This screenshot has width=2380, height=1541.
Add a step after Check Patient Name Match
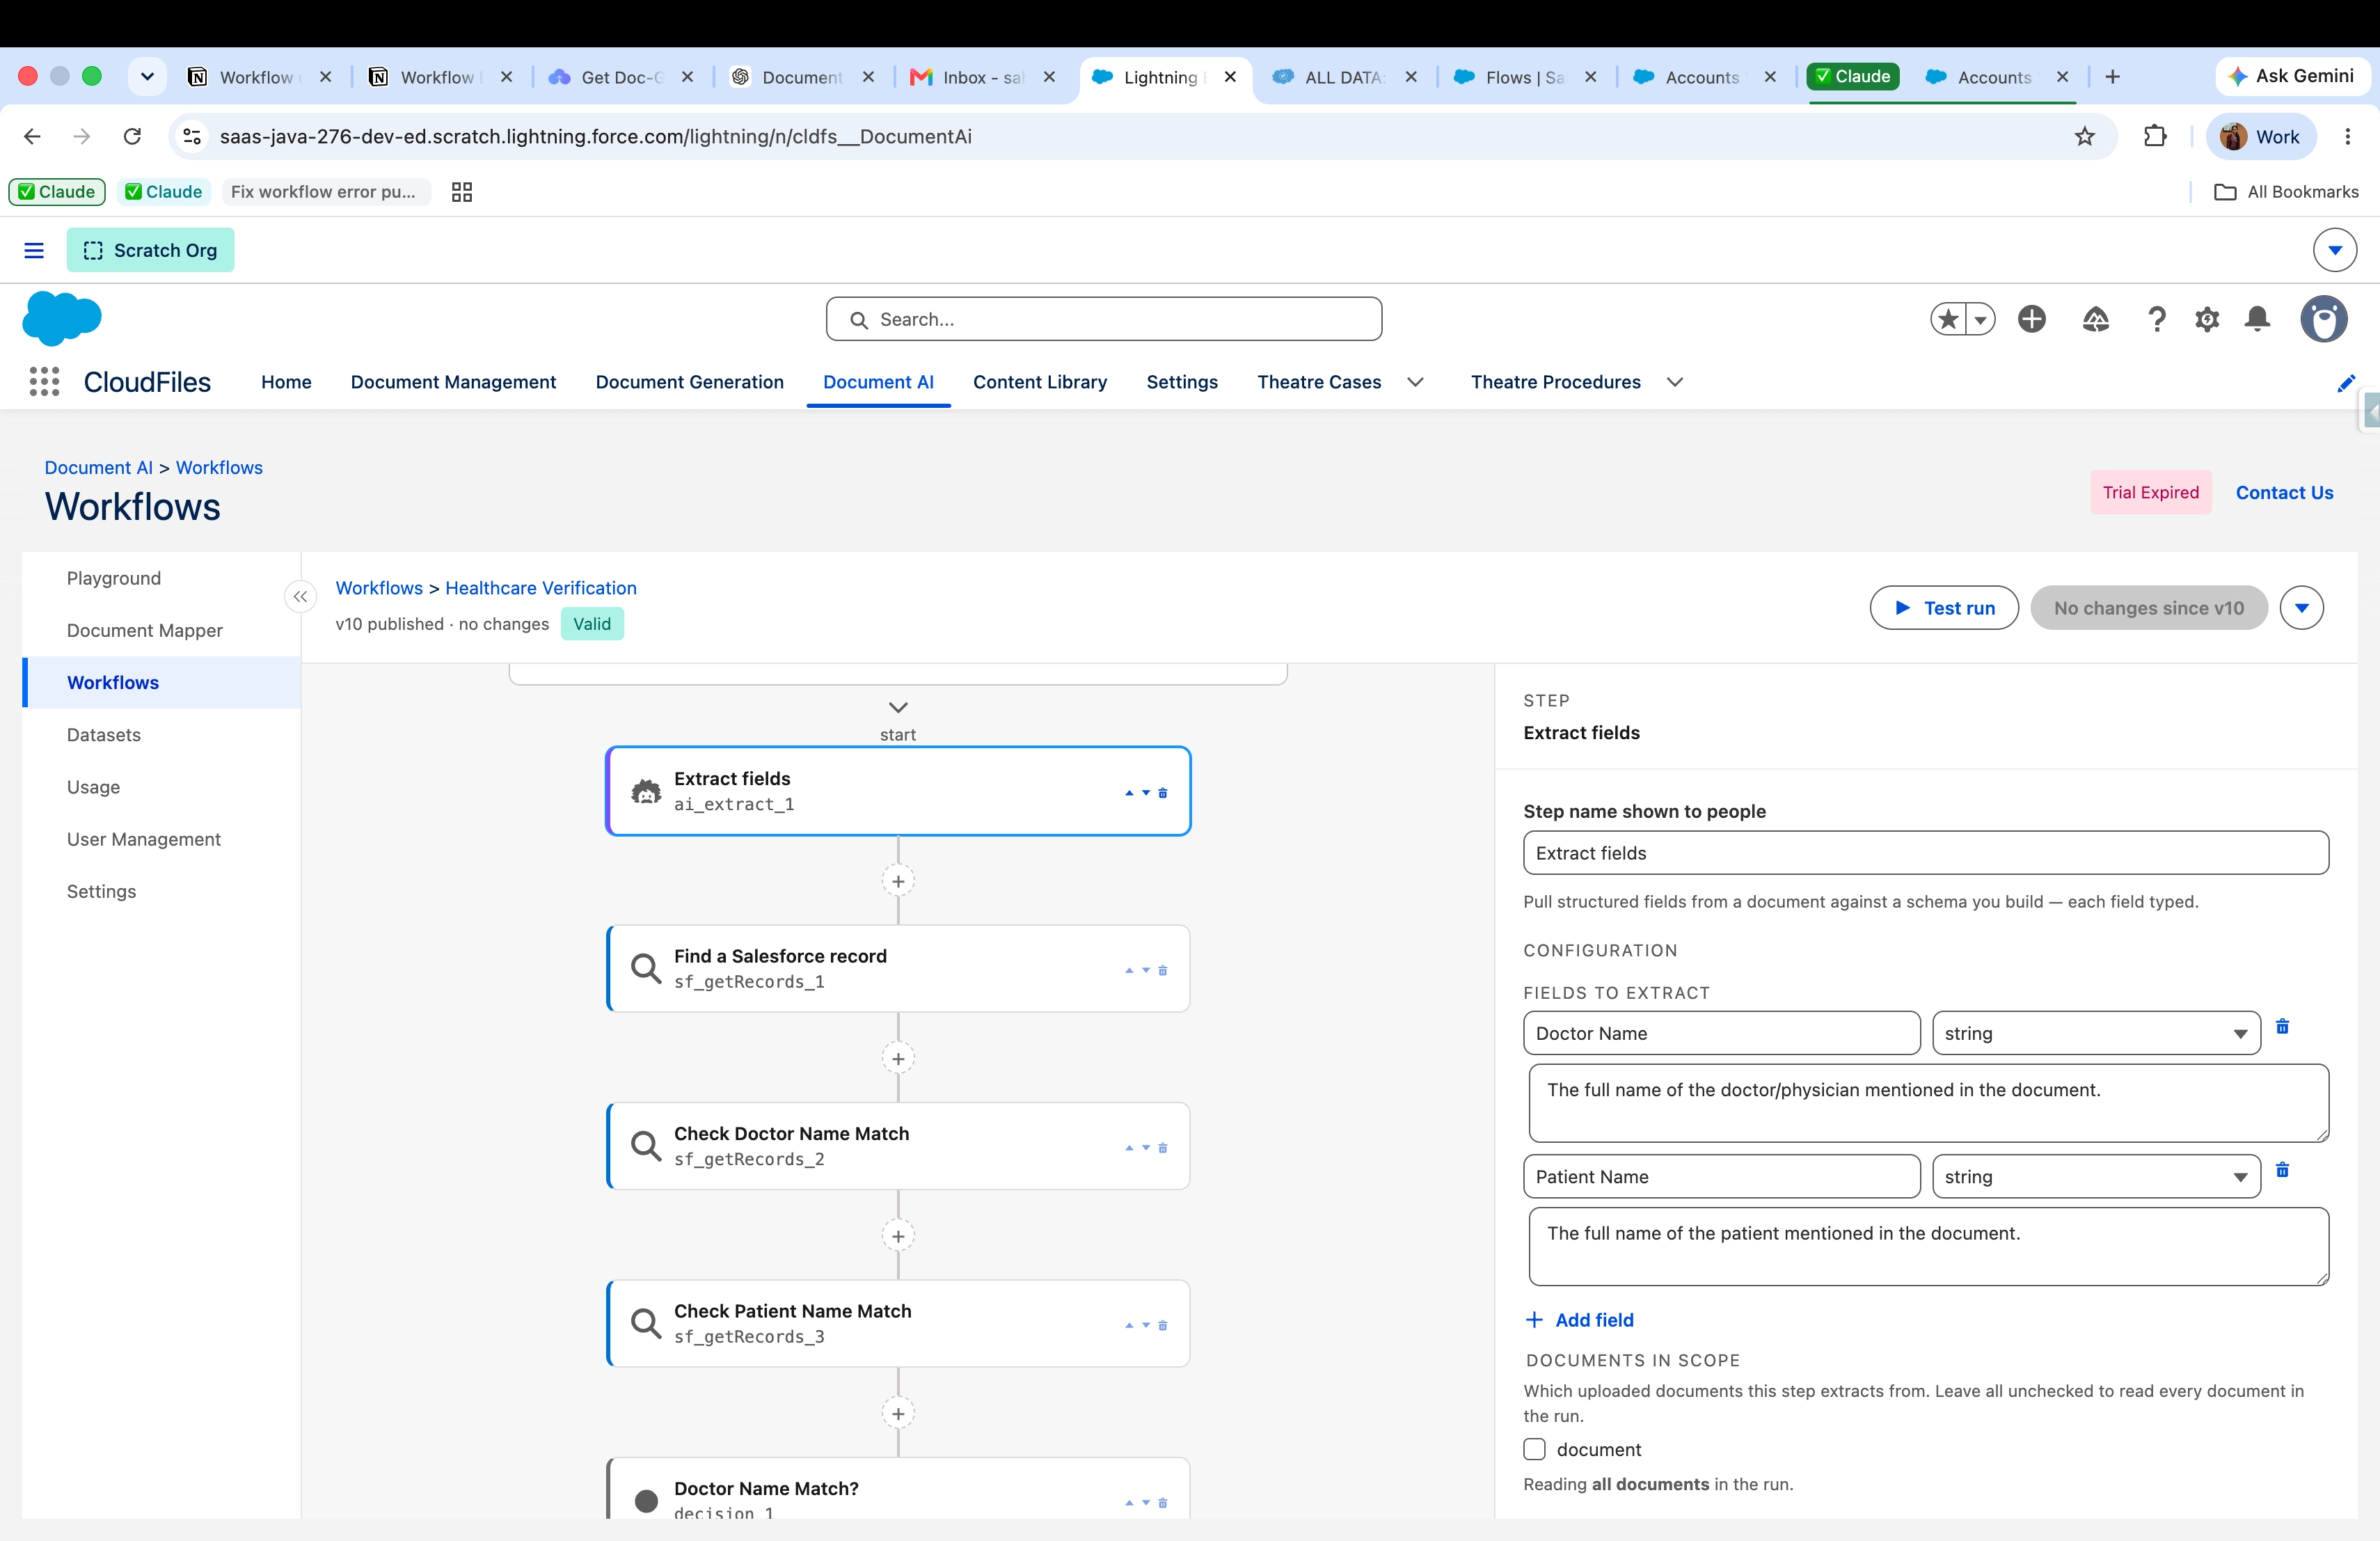(x=898, y=1414)
